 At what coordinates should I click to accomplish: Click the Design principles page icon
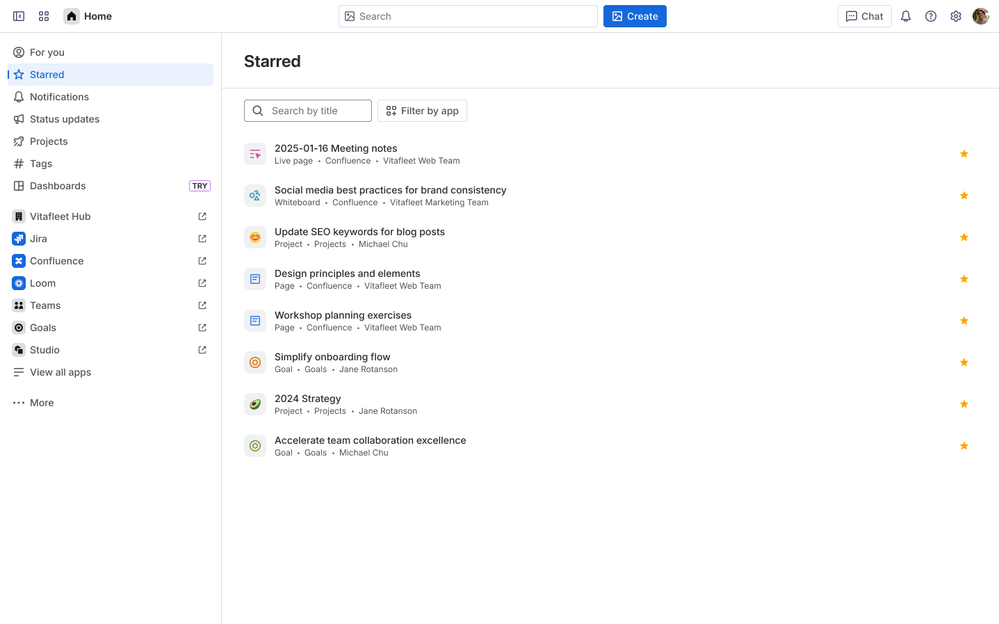(255, 279)
